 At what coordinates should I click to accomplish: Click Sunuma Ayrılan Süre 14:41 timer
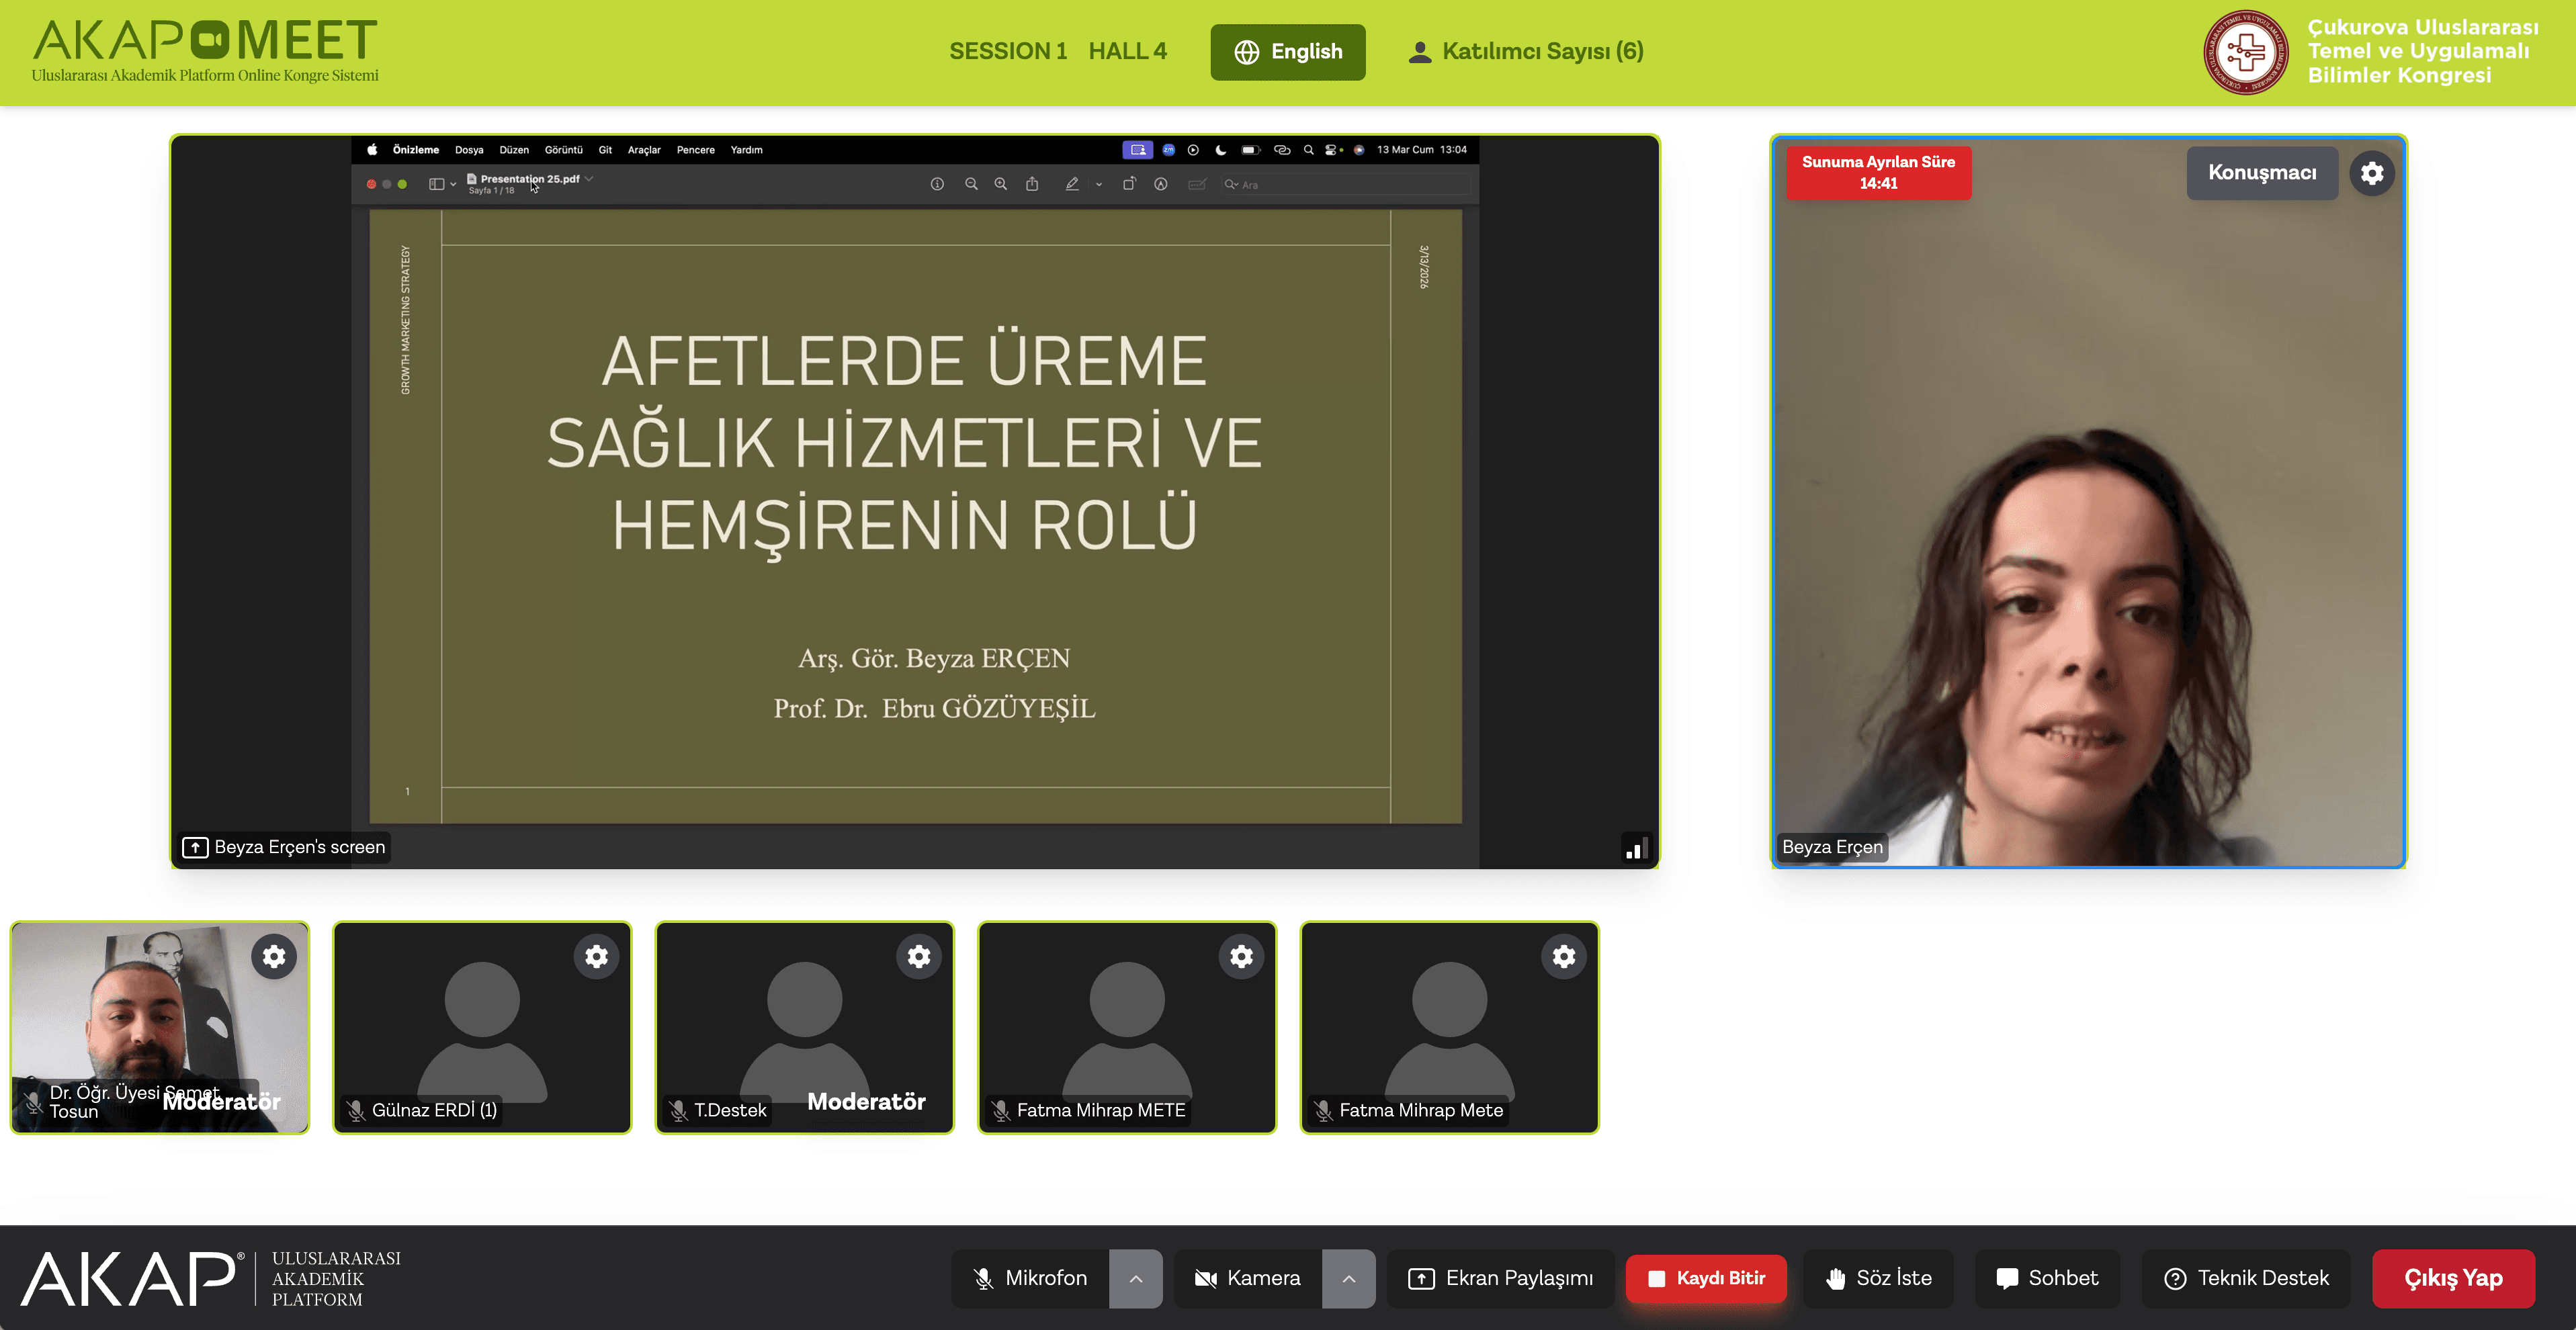pyautogui.click(x=1878, y=173)
